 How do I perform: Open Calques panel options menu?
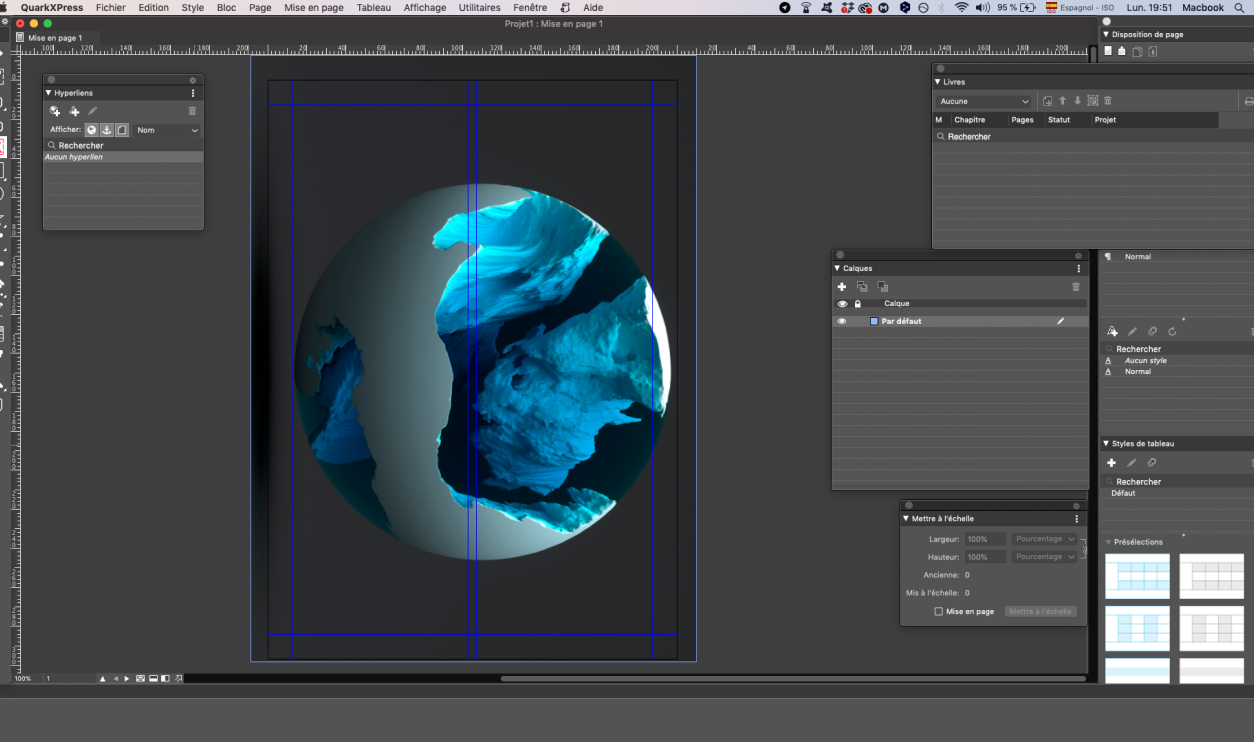point(1078,269)
